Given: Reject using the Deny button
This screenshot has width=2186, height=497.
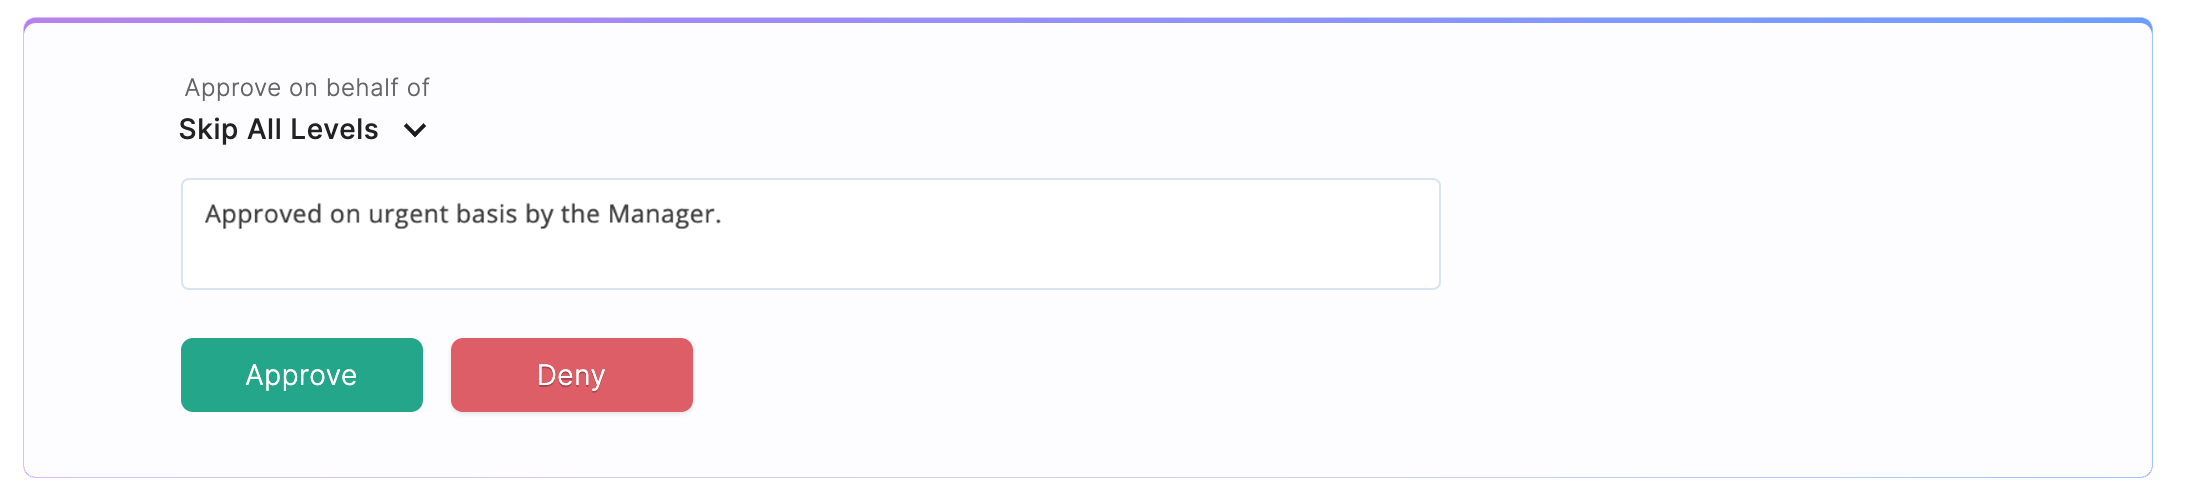Looking at the screenshot, I should [x=571, y=375].
